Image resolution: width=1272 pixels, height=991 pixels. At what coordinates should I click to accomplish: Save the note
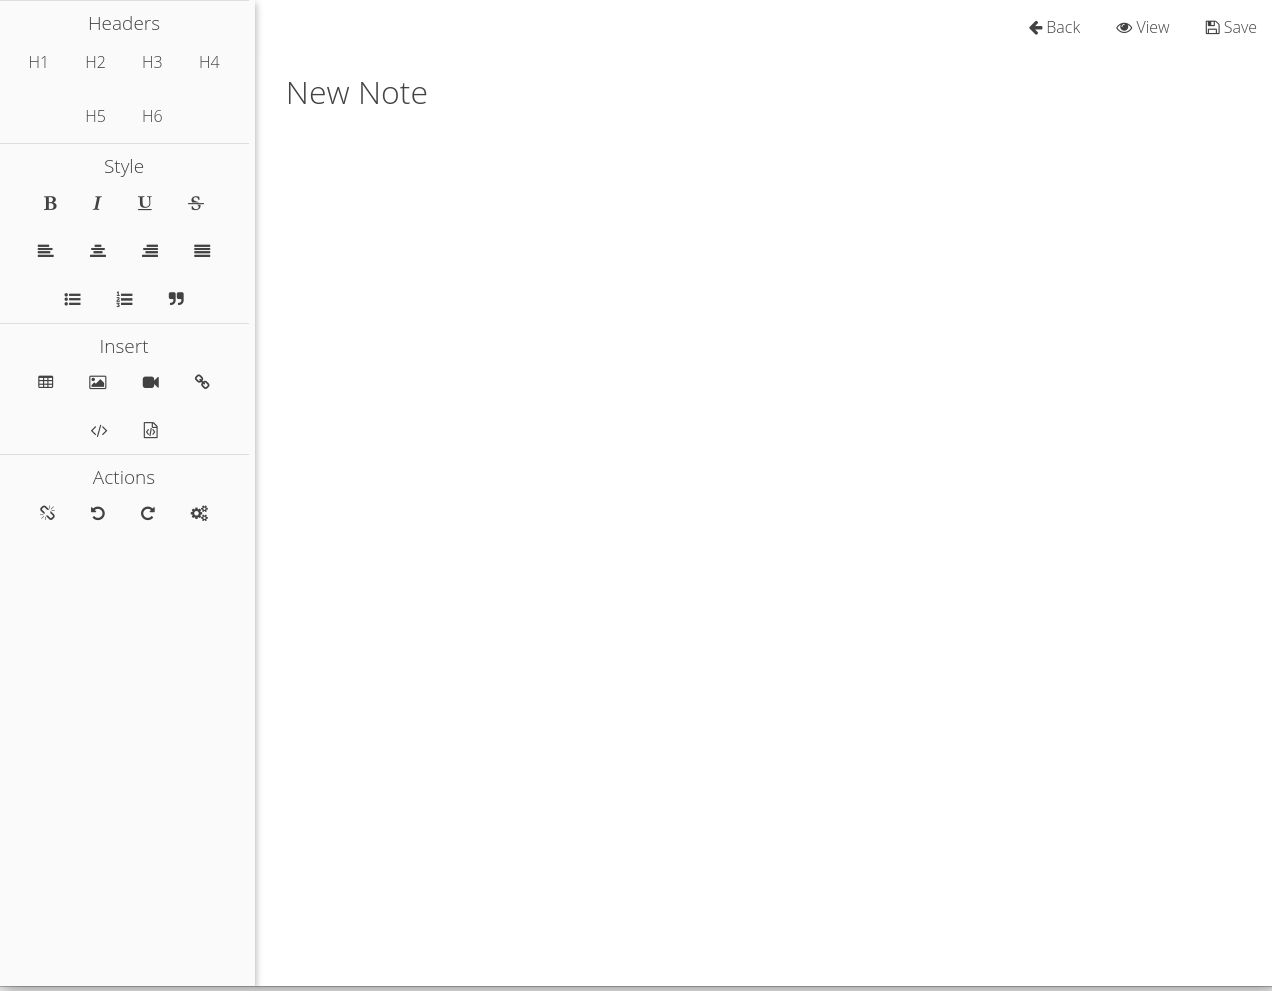pyautogui.click(x=1231, y=27)
